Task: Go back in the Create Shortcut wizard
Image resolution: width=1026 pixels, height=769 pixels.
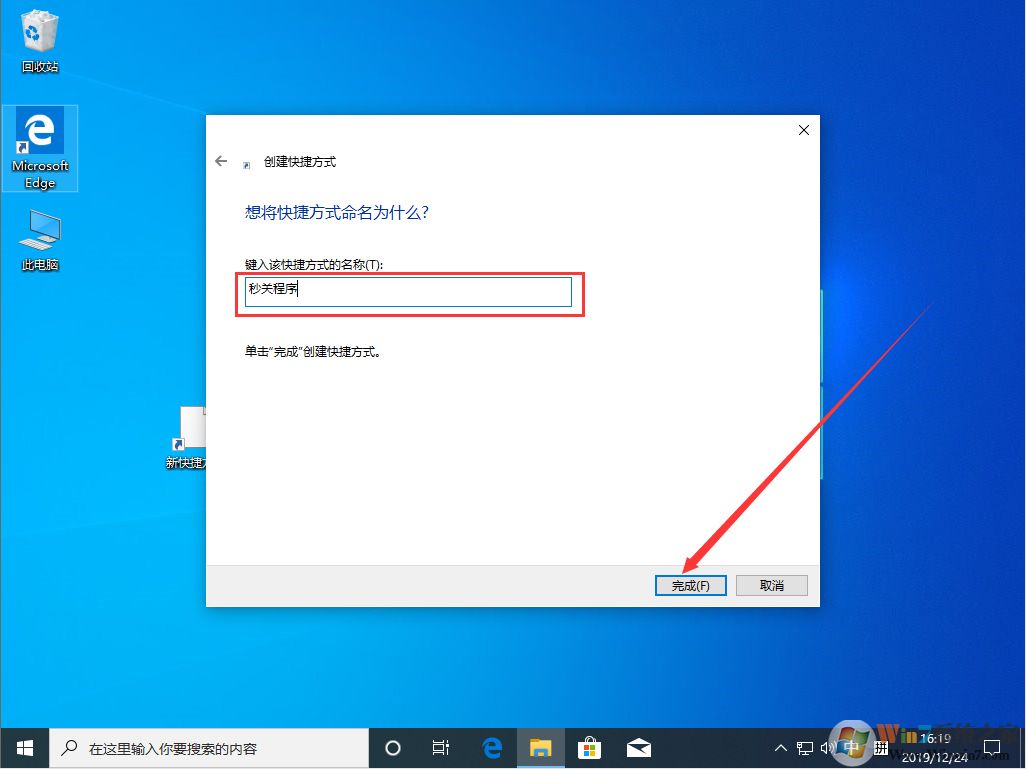Action: [x=221, y=160]
